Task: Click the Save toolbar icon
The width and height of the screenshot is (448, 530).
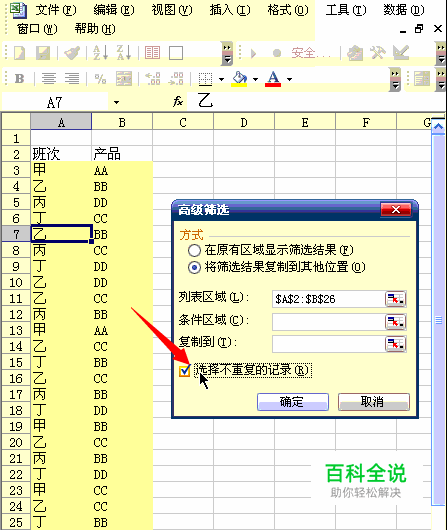Action: [x=43, y=53]
